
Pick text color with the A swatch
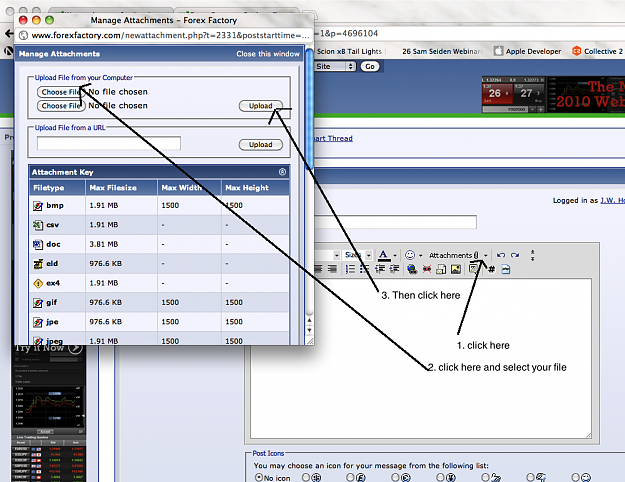coord(383,255)
